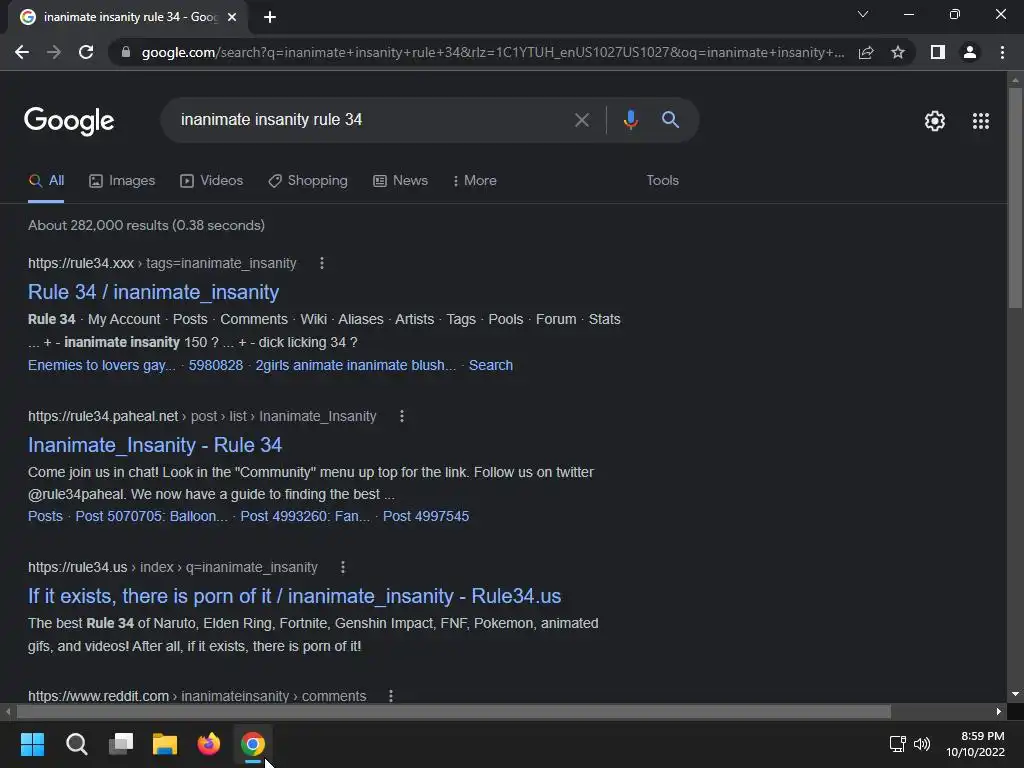Click the reddit.com inanimateinsanity comments URL
The width and height of the screenshot is (1024, 768).
[x=197, y=696]
